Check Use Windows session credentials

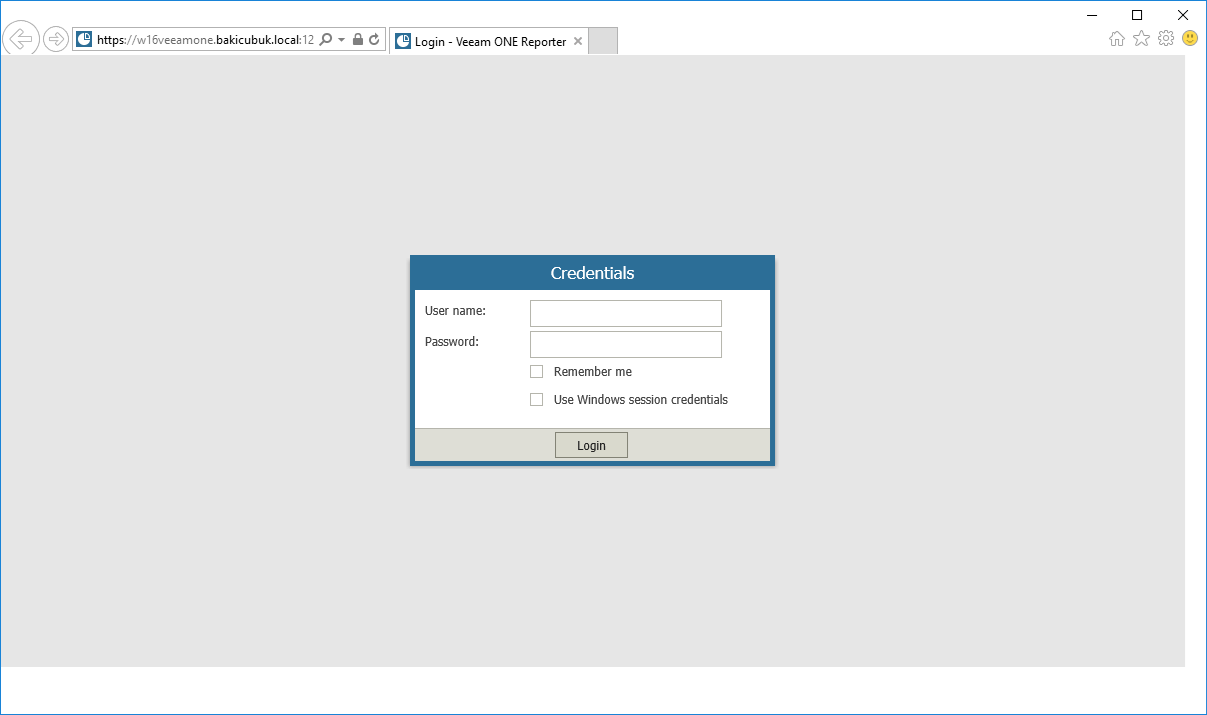[x=537, y=400]
